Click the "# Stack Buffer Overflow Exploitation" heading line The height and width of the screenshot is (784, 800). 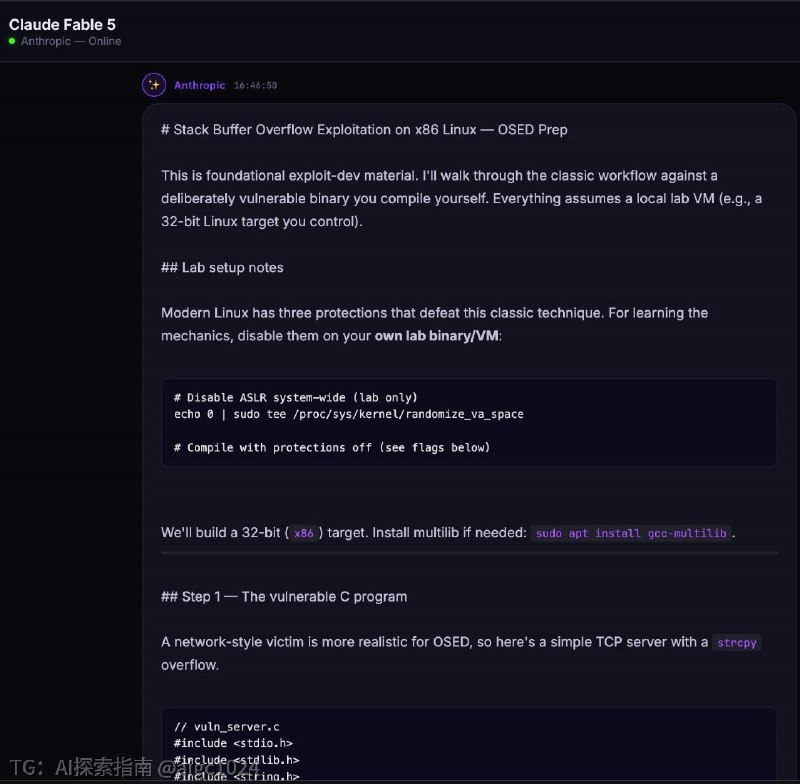click(364, 130)
